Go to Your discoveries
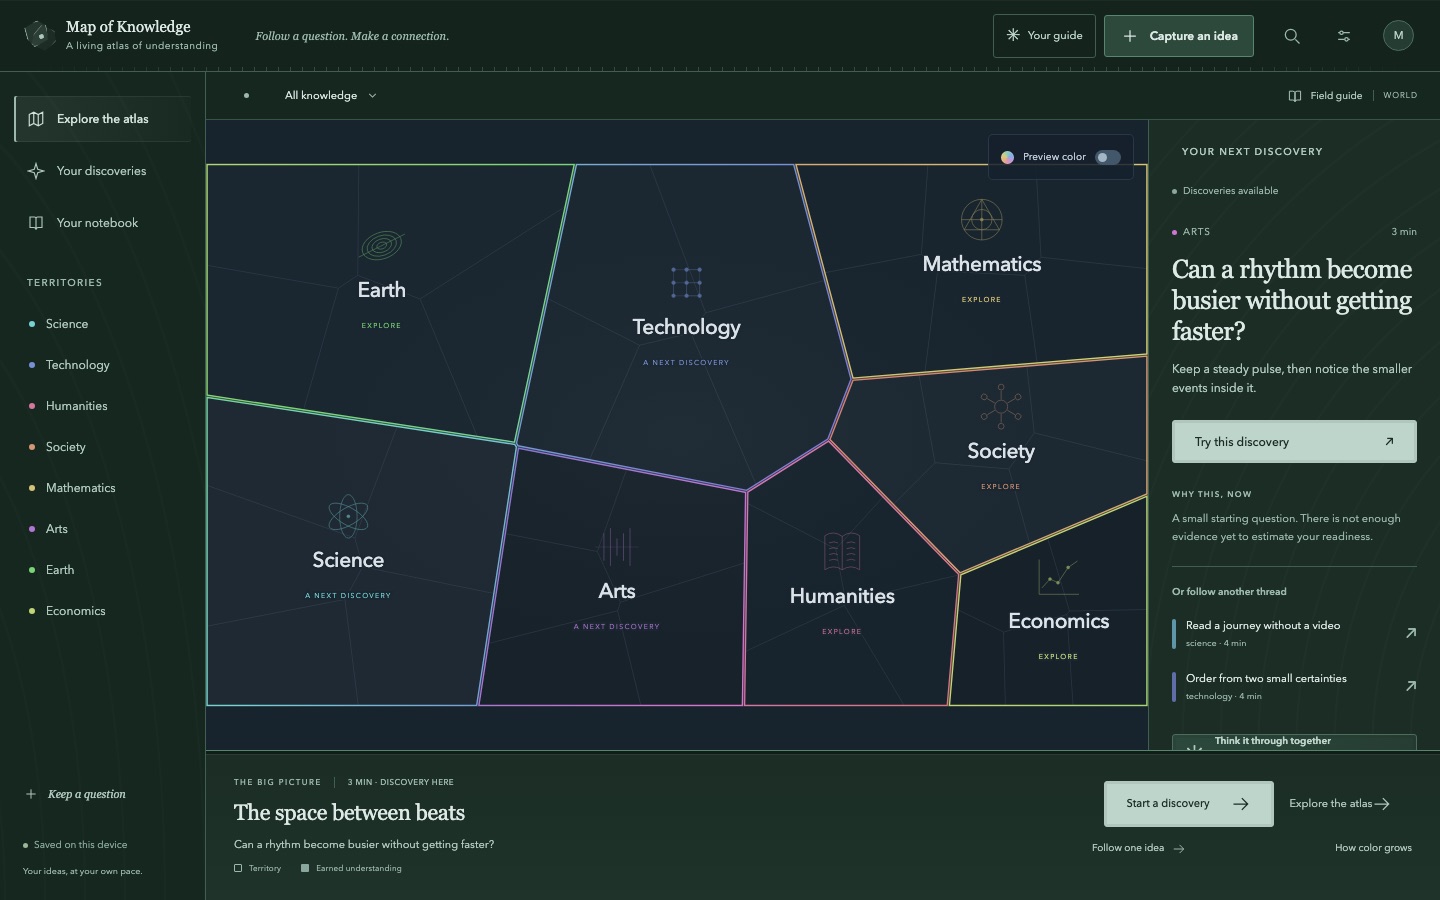Screen dimensions: 1440x900 click(102, 171)
